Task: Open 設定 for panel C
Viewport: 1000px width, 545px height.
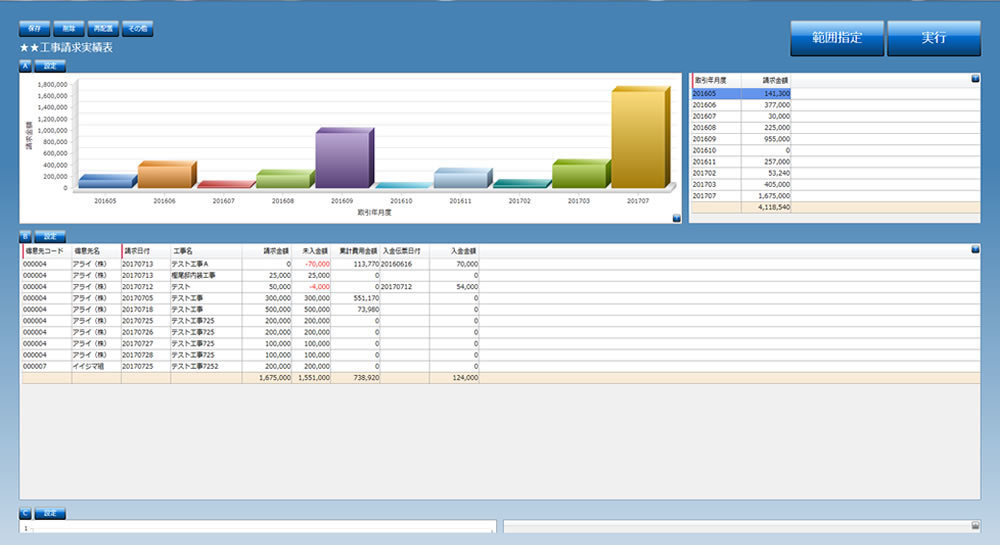Action: (x=50, y=513)
